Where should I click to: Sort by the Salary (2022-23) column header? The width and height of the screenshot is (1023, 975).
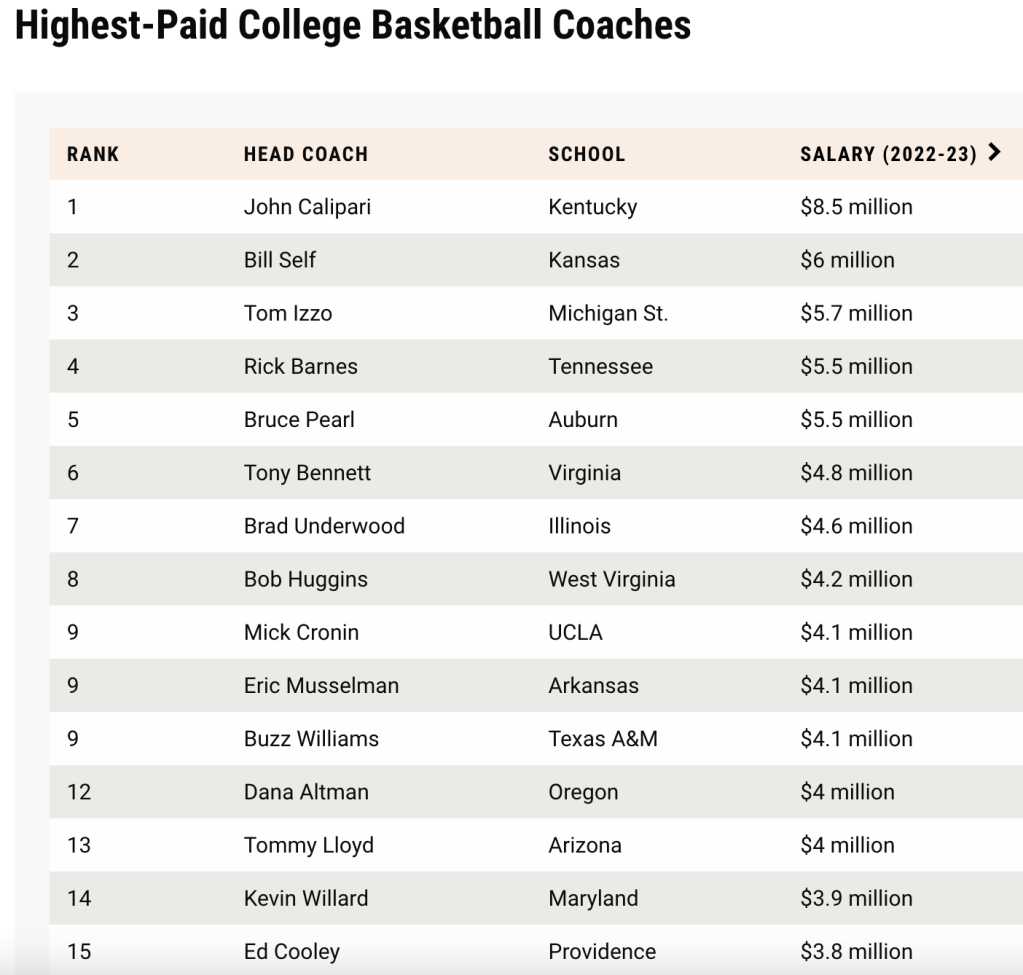pyautogui.click(x=888, y=154)
